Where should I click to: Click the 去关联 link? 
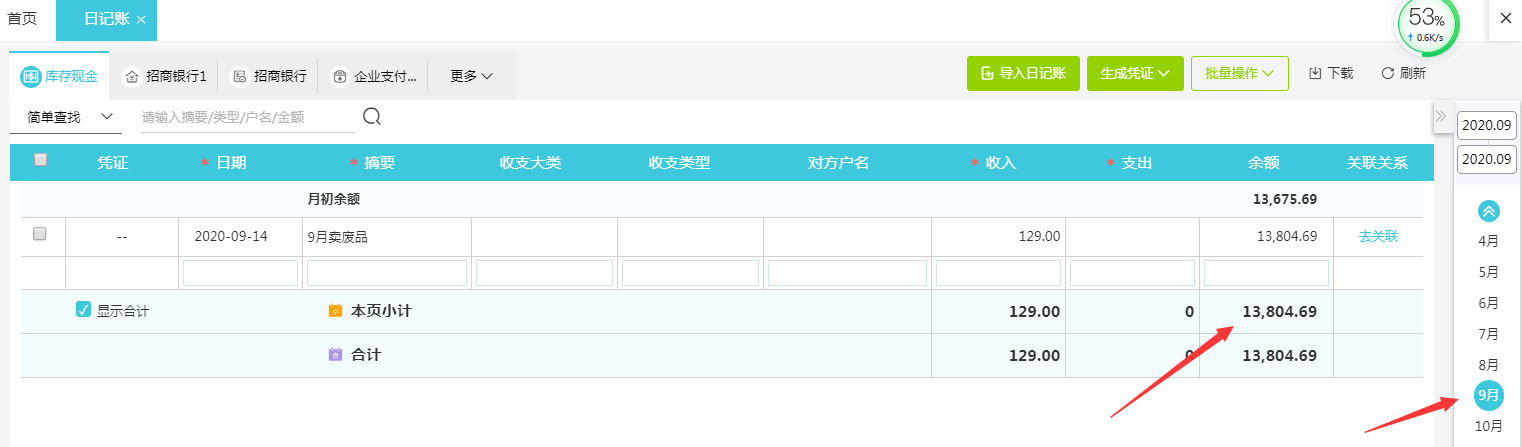(x=1378, y=237)
